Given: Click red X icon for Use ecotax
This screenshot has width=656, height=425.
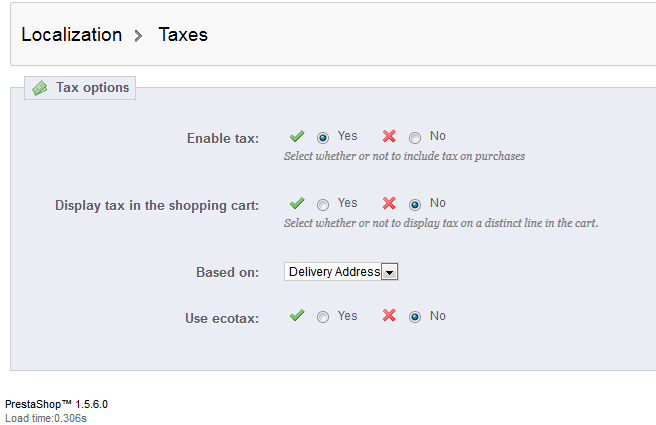Looking at the screenshot, I should click(x=389, y=316).
